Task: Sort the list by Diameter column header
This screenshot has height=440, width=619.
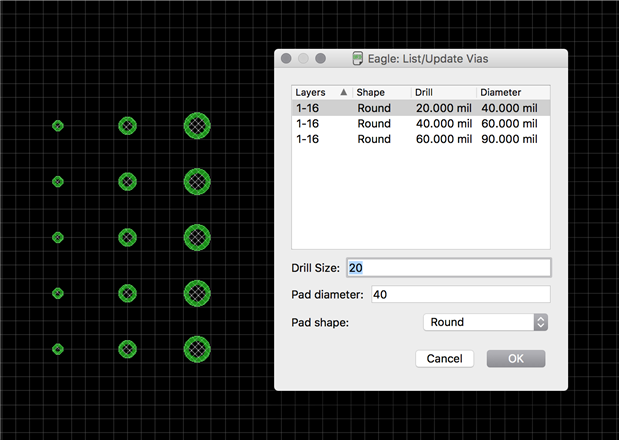Action: coord(512,92)
